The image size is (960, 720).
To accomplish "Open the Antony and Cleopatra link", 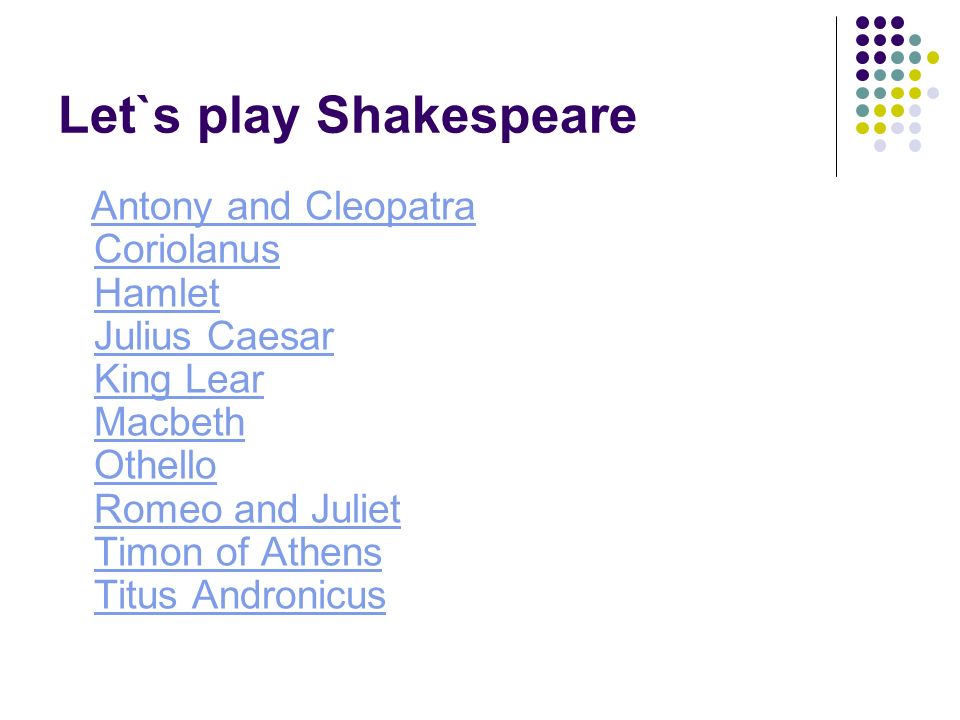I will click(283, 206).
